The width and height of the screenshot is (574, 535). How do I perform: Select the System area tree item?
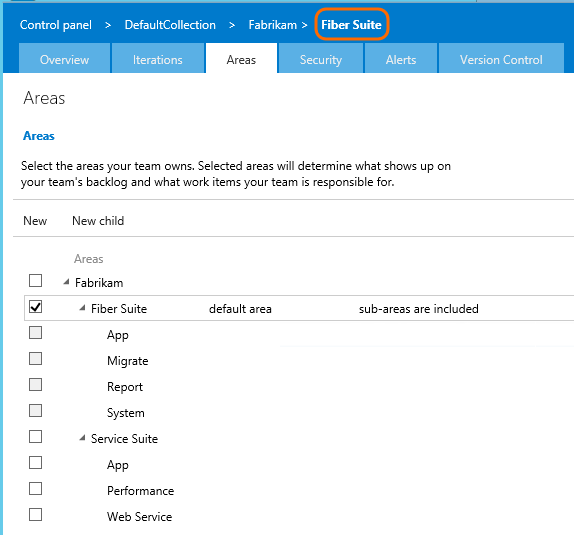(126, 413)
